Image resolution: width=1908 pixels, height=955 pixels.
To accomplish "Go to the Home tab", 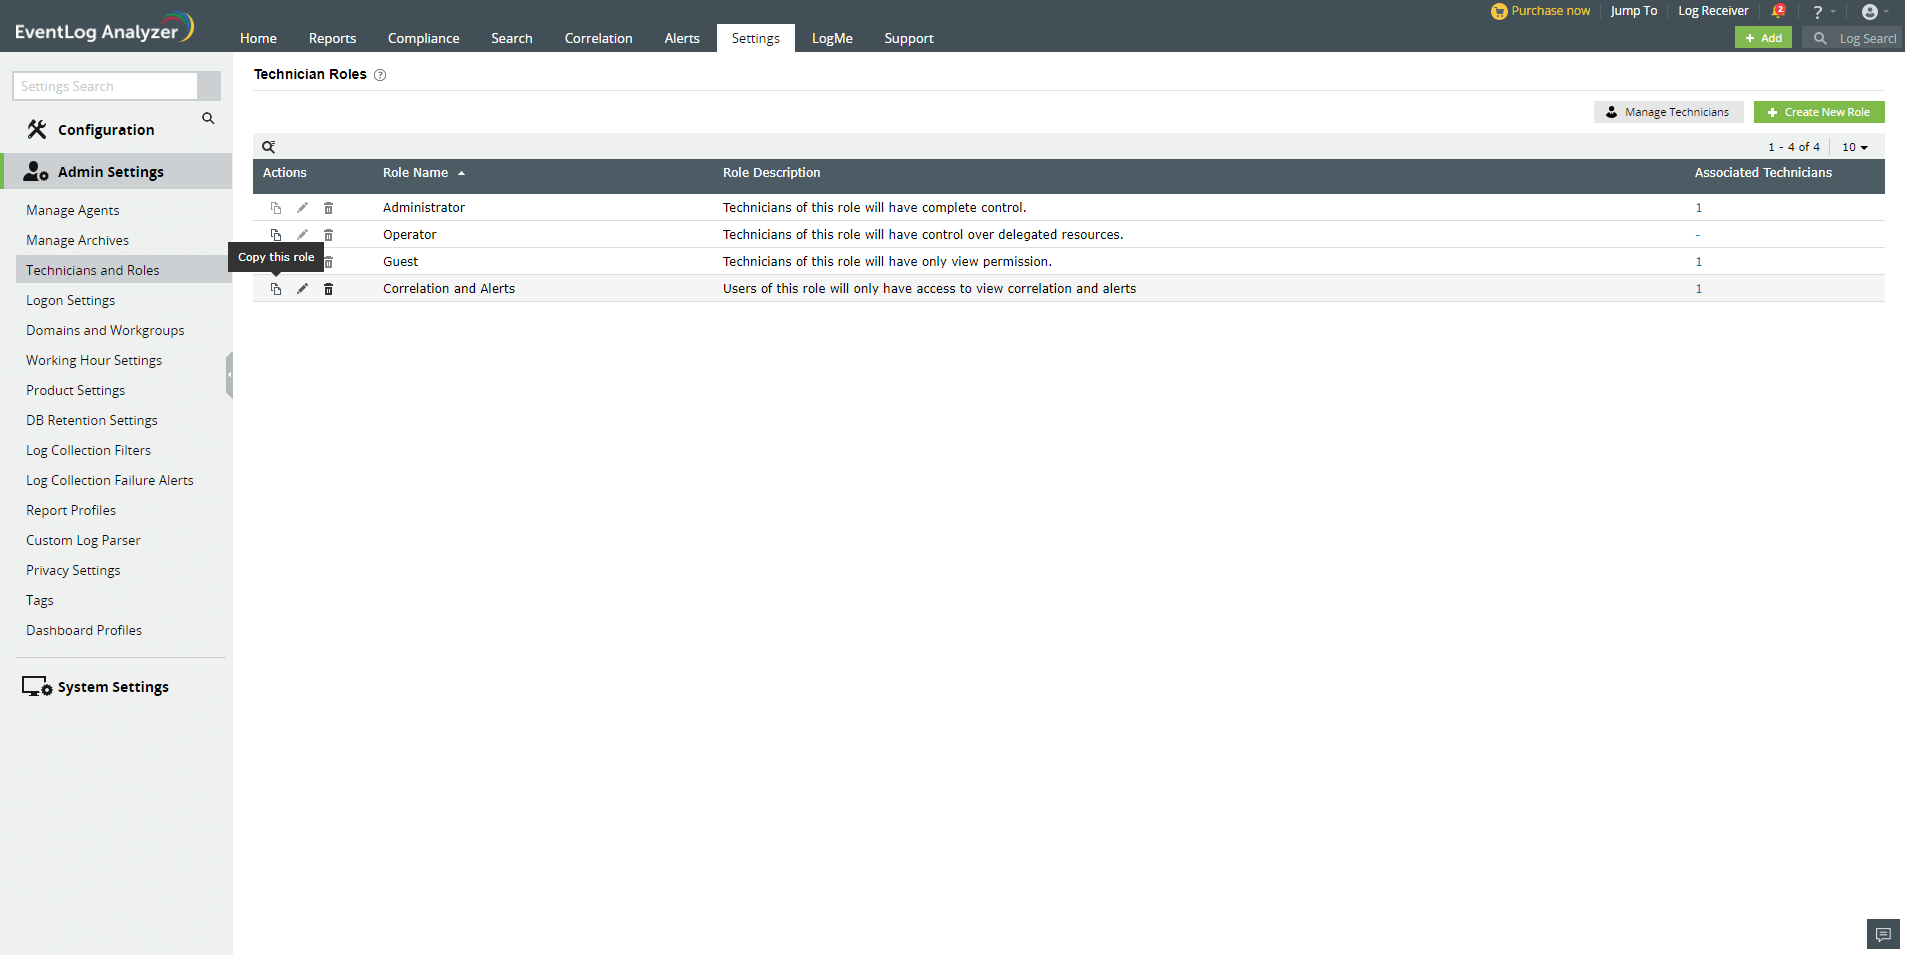I will click(x=258, y=38).
